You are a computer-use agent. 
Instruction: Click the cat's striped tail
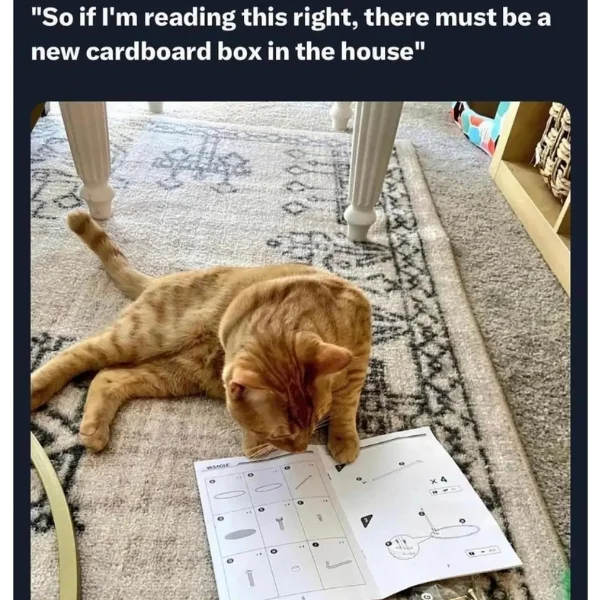(107, 253)
